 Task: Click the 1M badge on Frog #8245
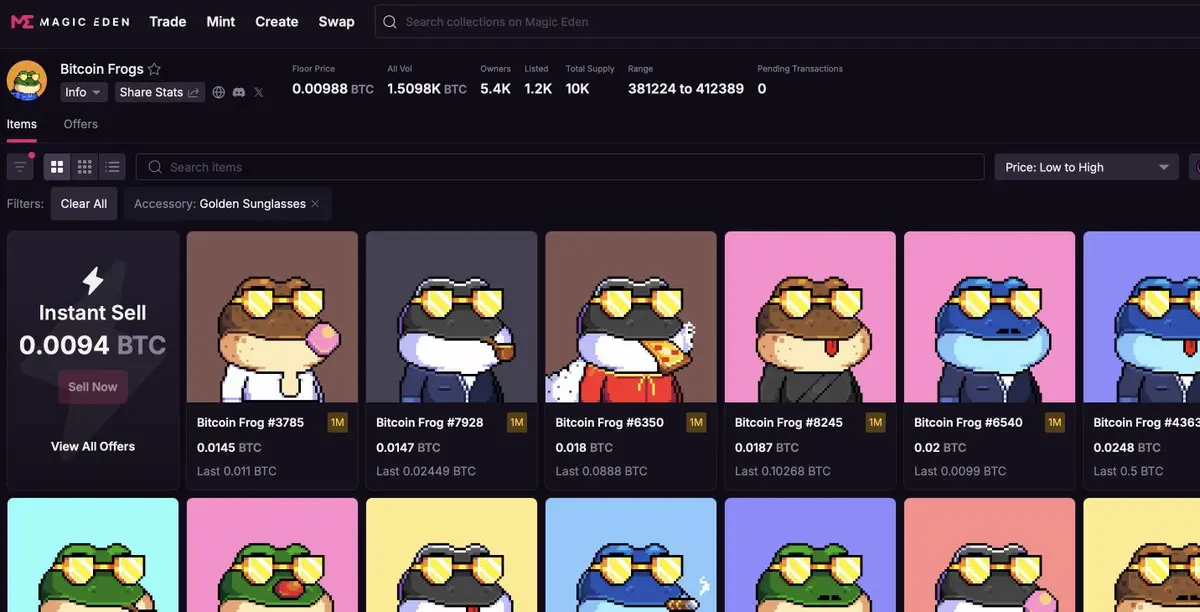click(876, 423)
